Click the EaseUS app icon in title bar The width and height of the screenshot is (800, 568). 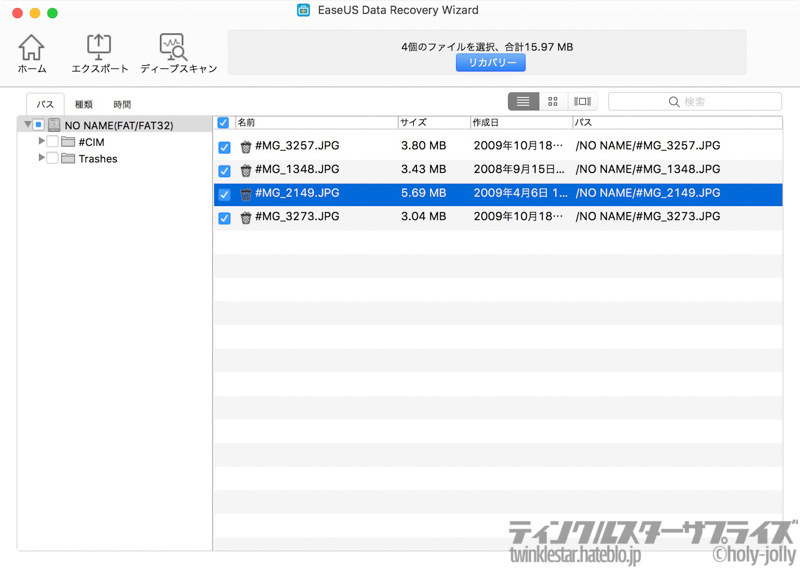coord(304,10)
